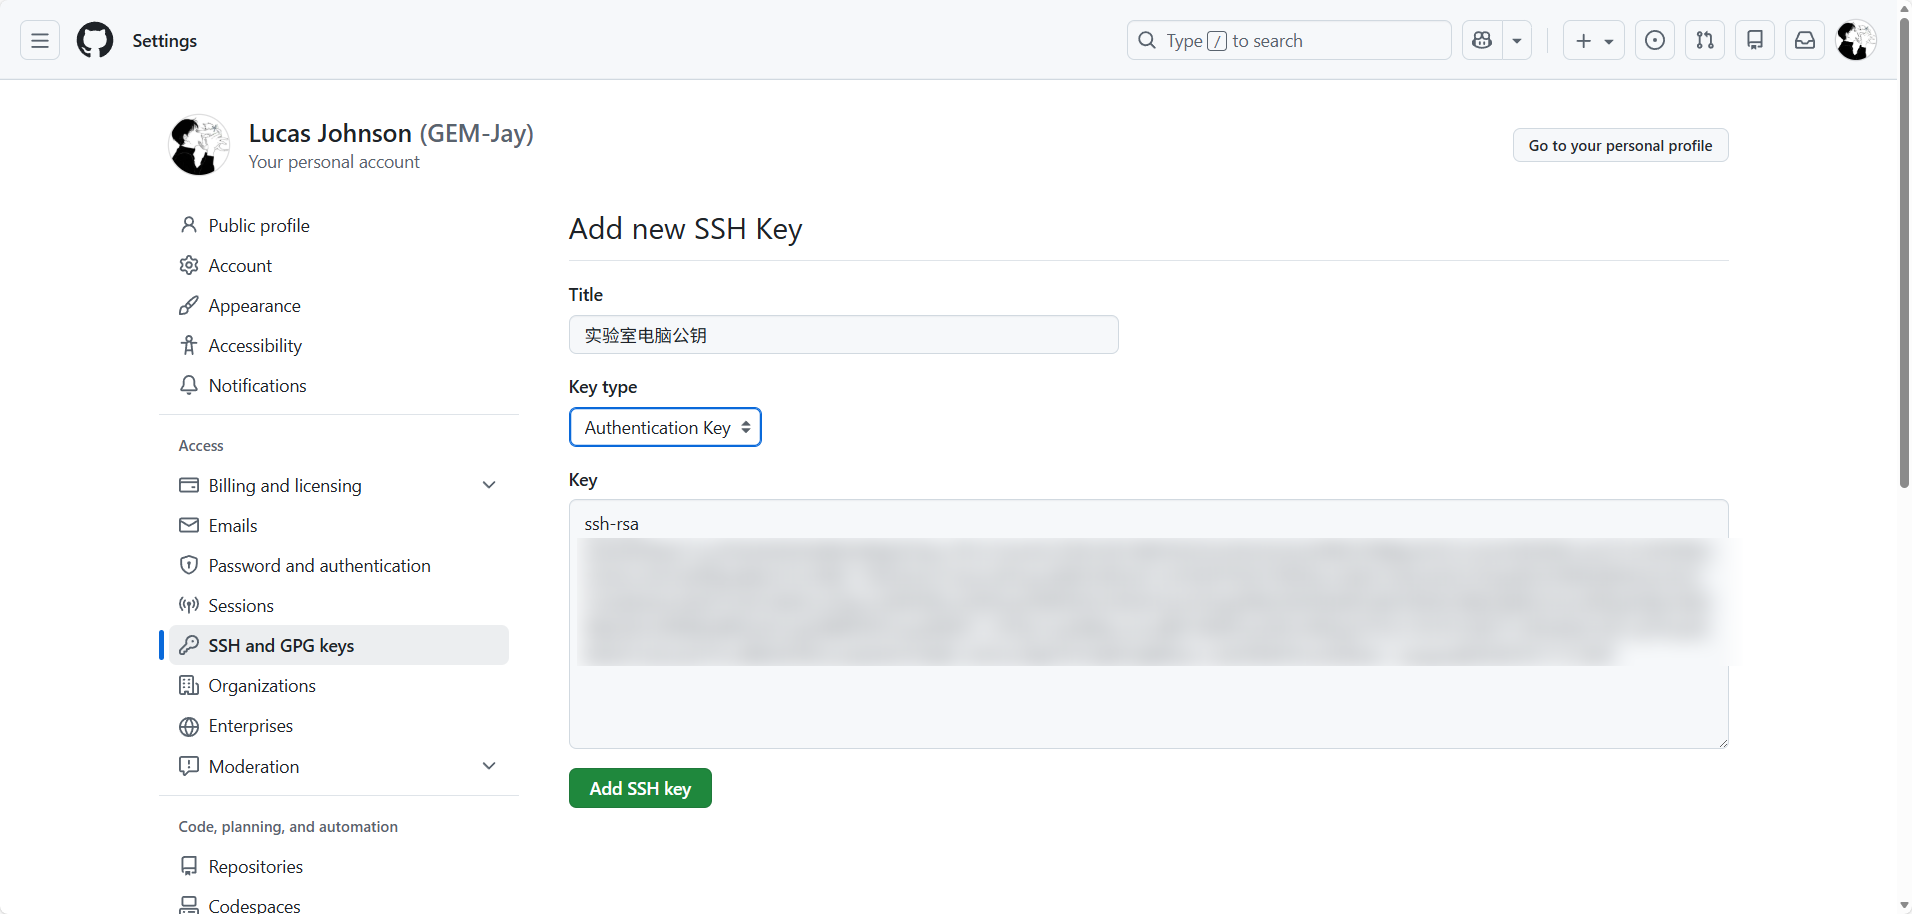Click Go to your personal profile
The width and height of the screenshot is (1912, 914).
tap(1620, 145)
